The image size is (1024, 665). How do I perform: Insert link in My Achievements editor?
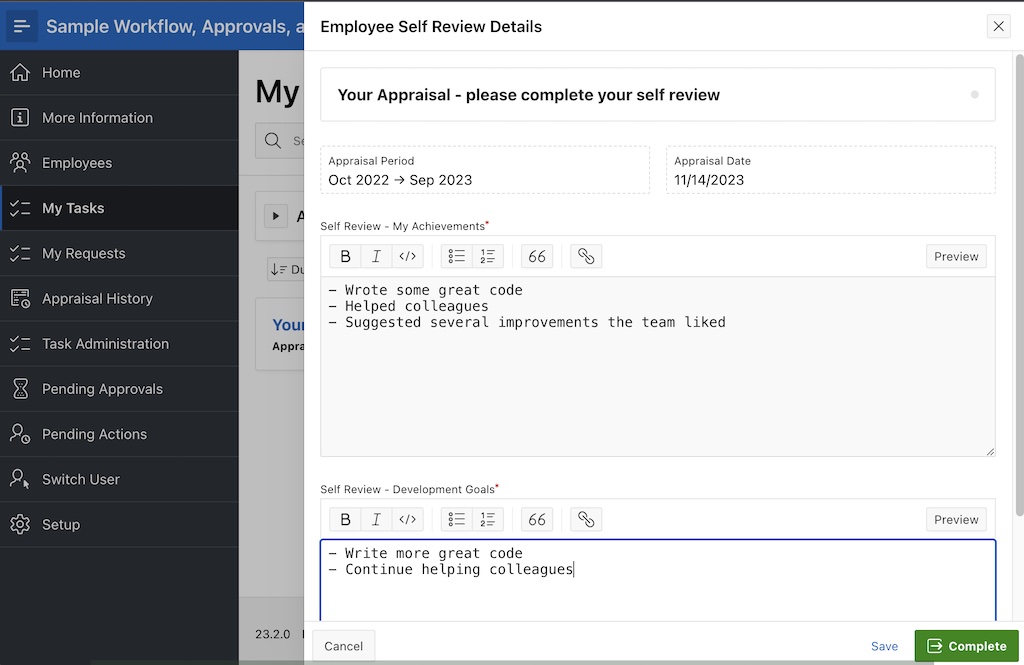586,257
